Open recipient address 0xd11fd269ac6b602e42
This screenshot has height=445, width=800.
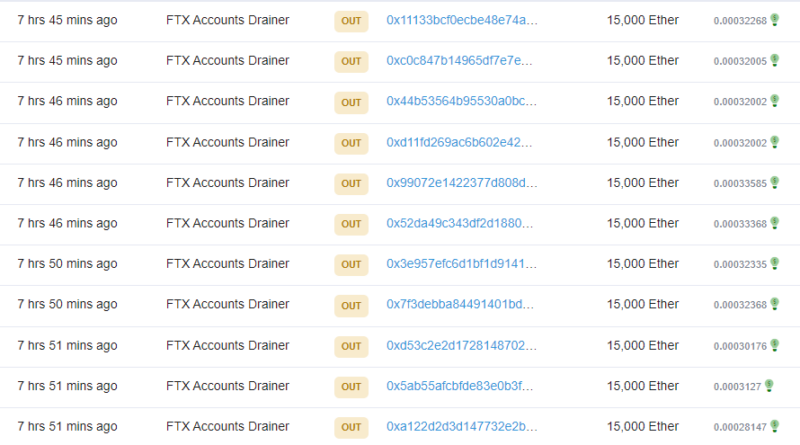[x=460, y=142]
